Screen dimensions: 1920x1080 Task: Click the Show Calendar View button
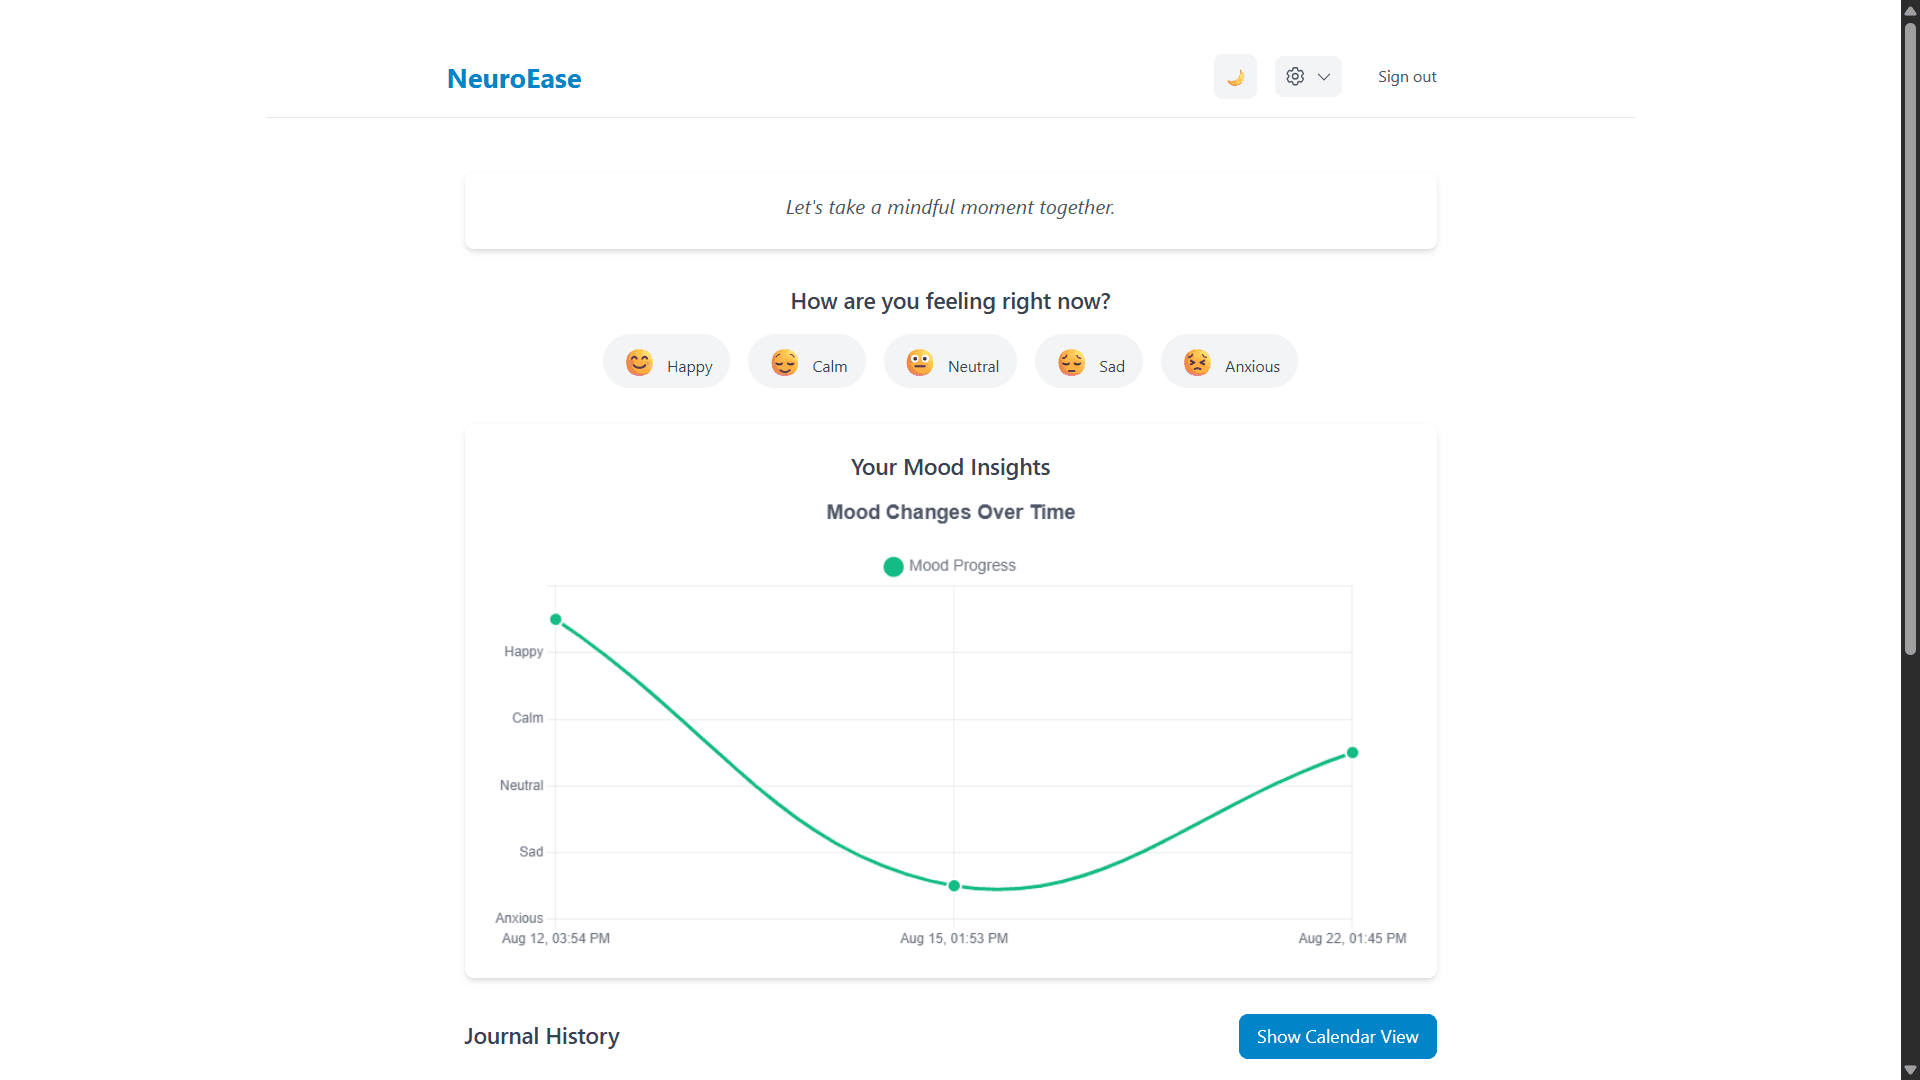pyautogui.click(x=1337, y=1036)
